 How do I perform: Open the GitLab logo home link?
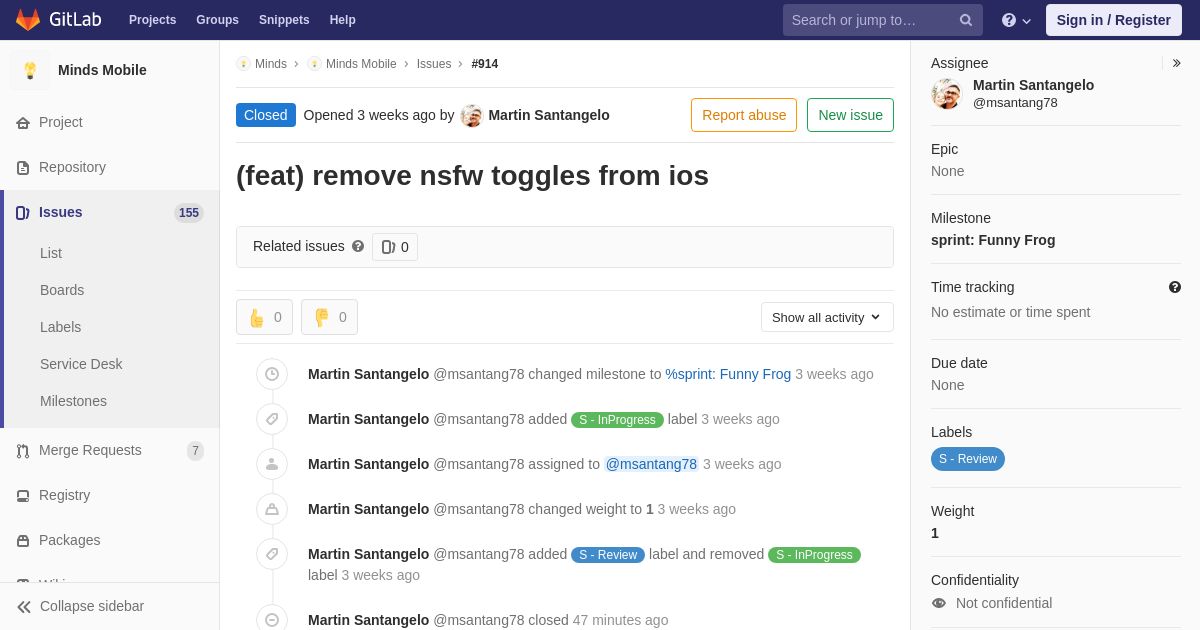coord(57,20)
